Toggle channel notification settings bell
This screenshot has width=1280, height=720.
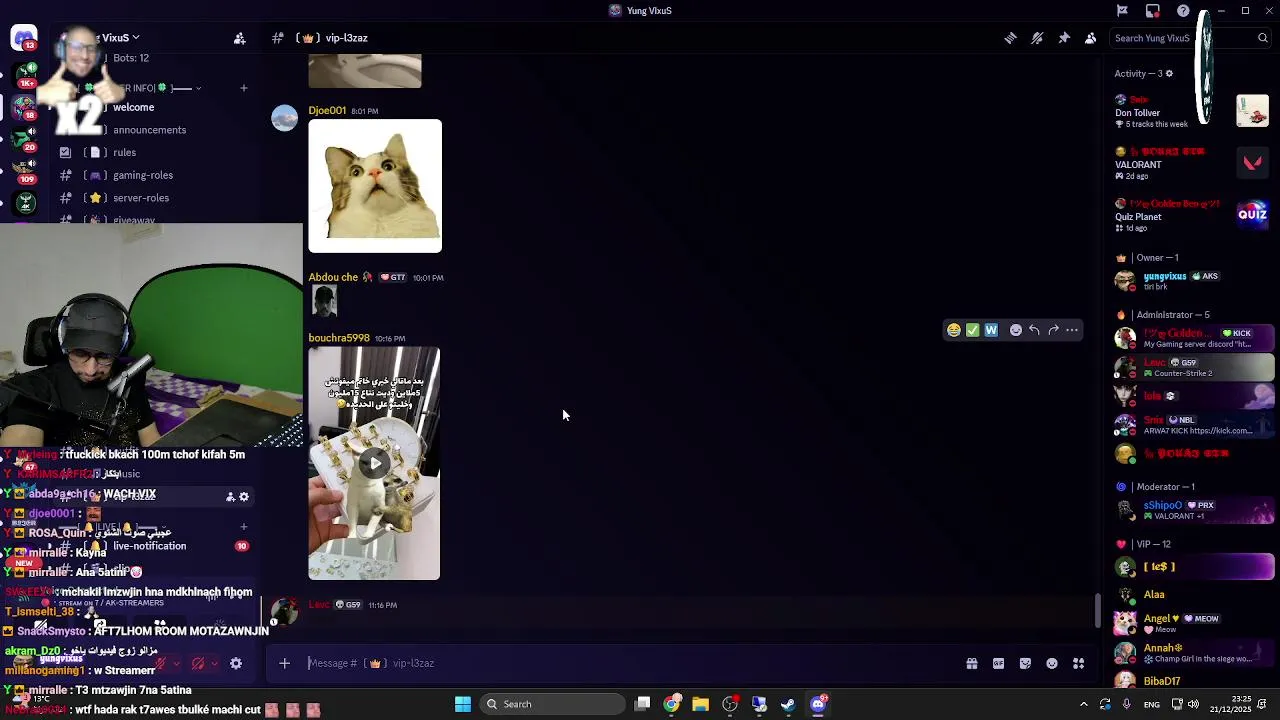(1037, 38)
